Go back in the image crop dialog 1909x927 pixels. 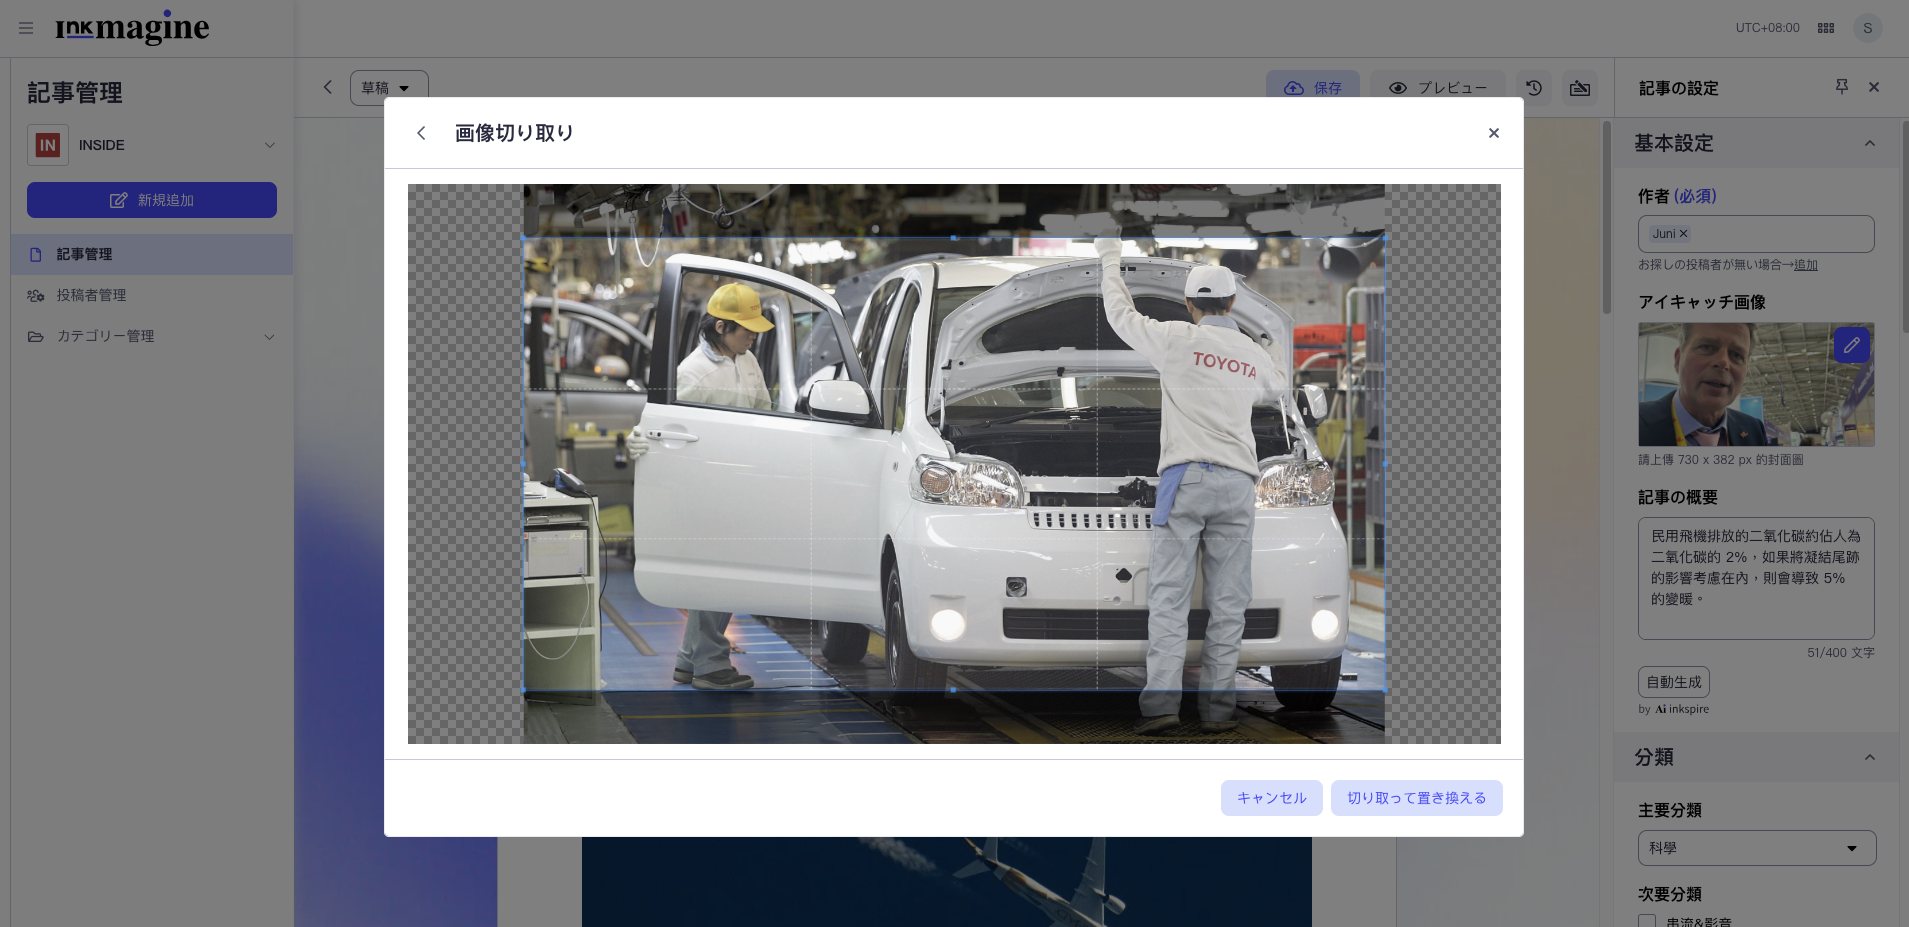coord(421,133)
